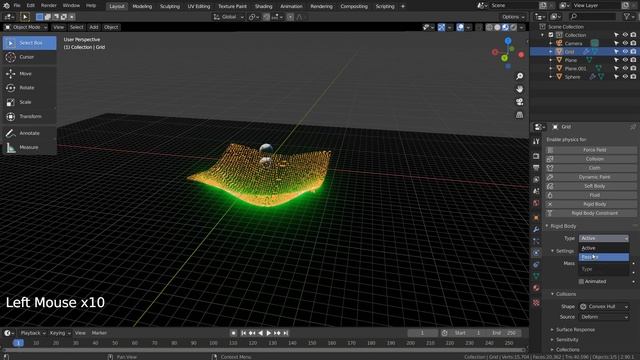This screenshot has width=640, height=360.
Task: Select the Annotate tool
Action: coord(29,133)
